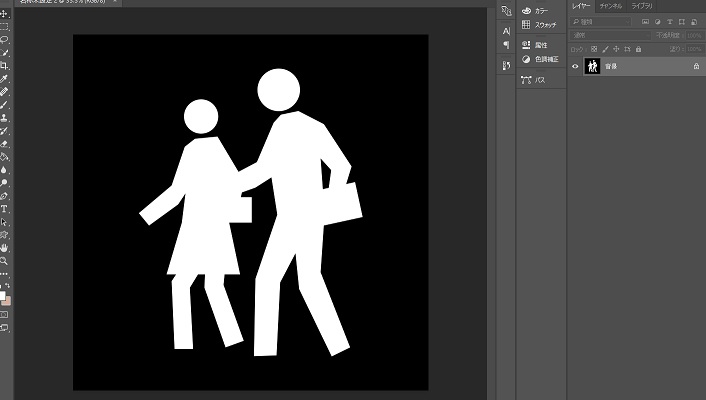Expand the opacity value dropdown
This screenshot has height=400, width=706.
pyautogui.click(x=697, y=35)
